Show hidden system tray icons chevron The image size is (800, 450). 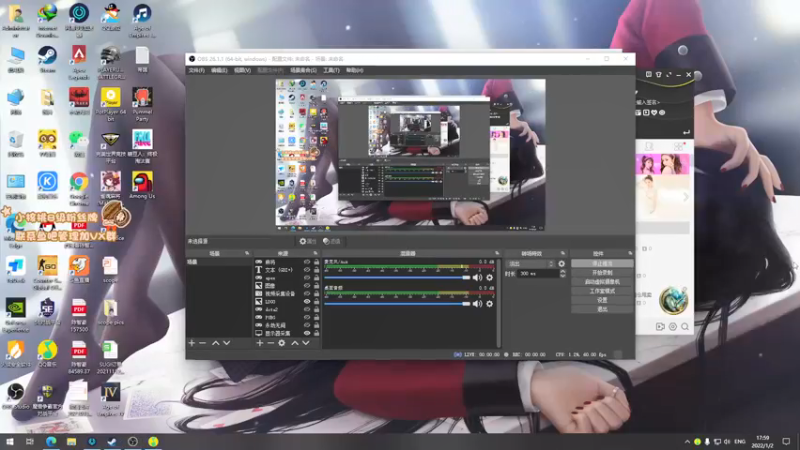(x=687, y=441)
